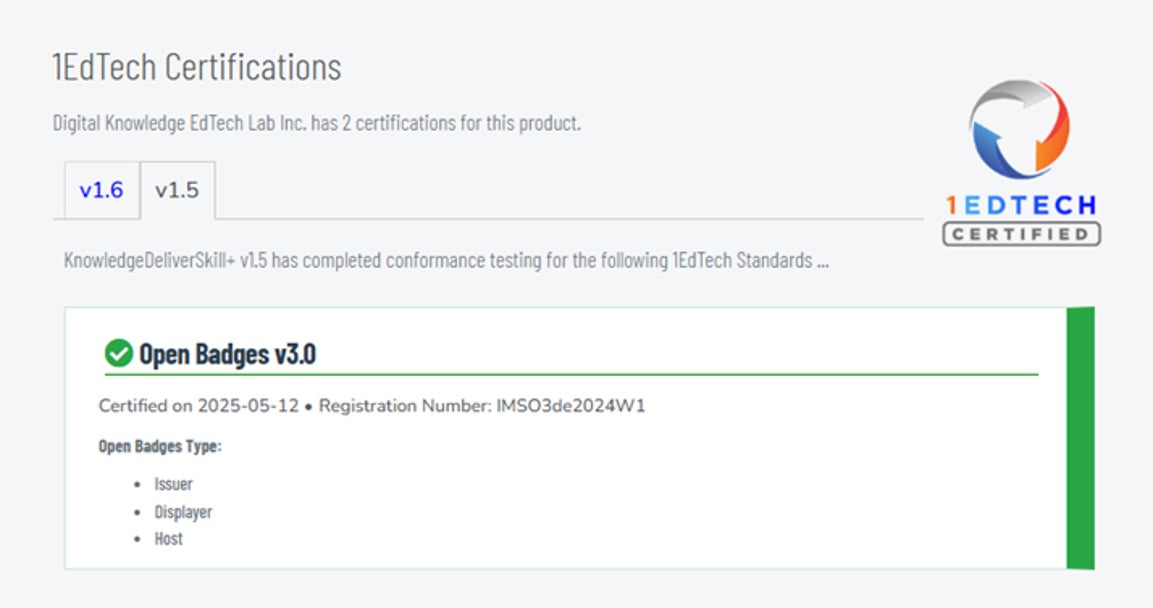The image size is (1153, 608).
Task: Click the 1EdTech Certifications heading
Action: click(x=197, y=67)
